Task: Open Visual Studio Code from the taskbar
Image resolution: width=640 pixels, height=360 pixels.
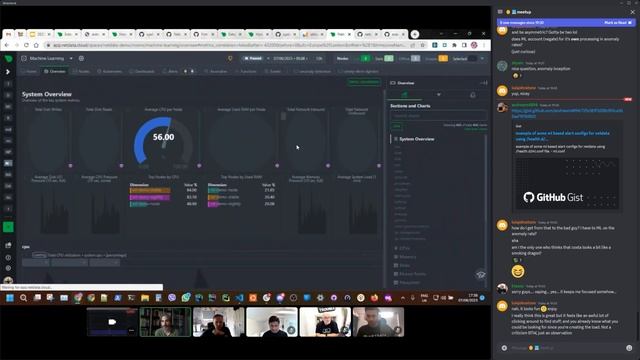Action: (x=239, y=298)
